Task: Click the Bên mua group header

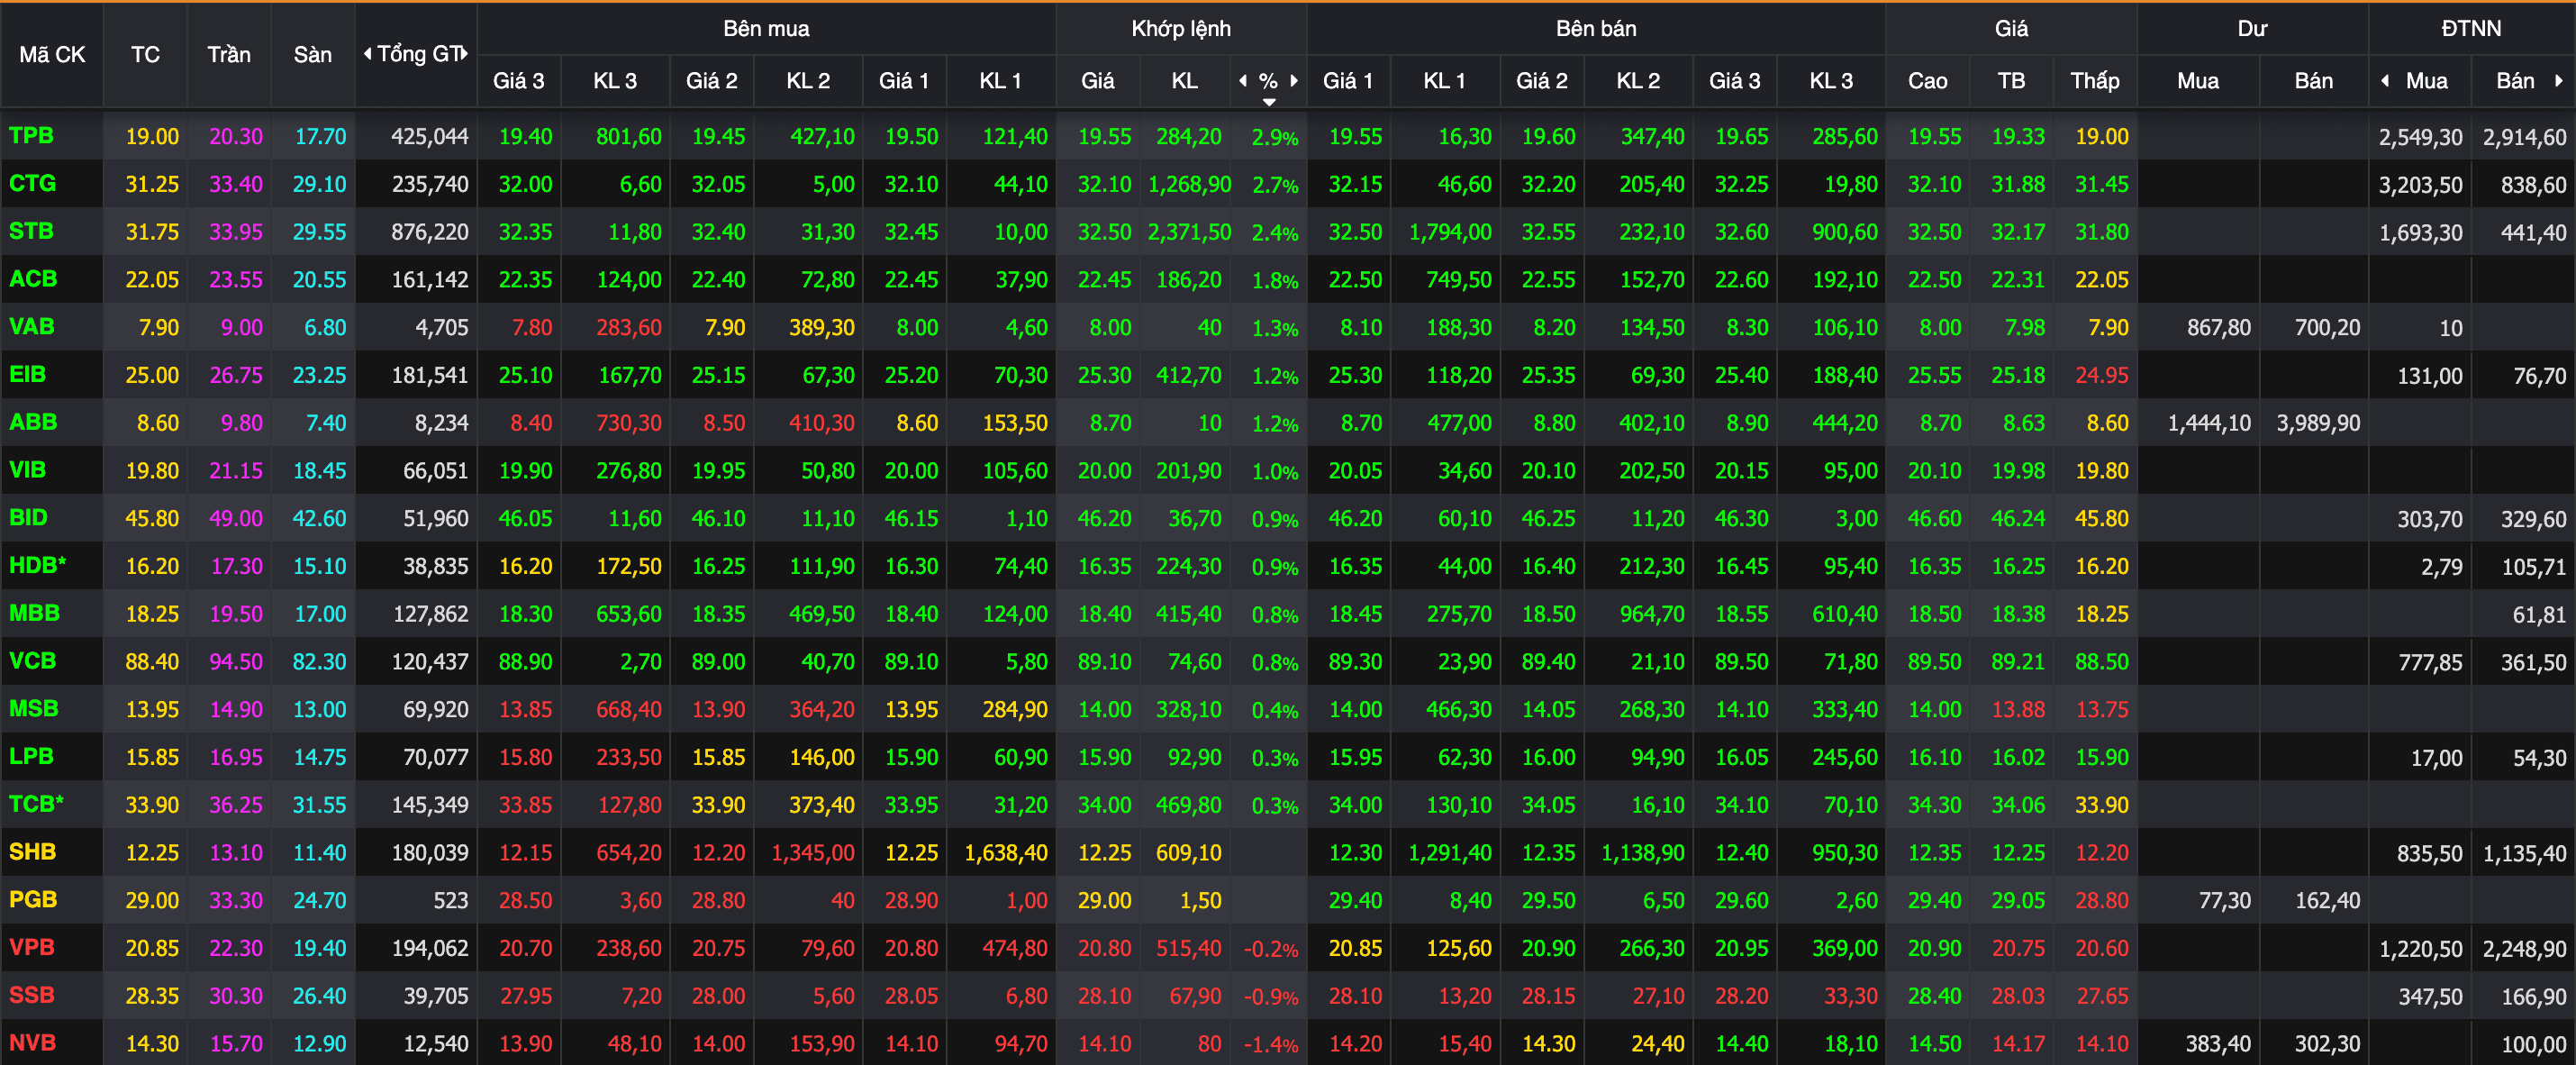Action: (766, 29)
